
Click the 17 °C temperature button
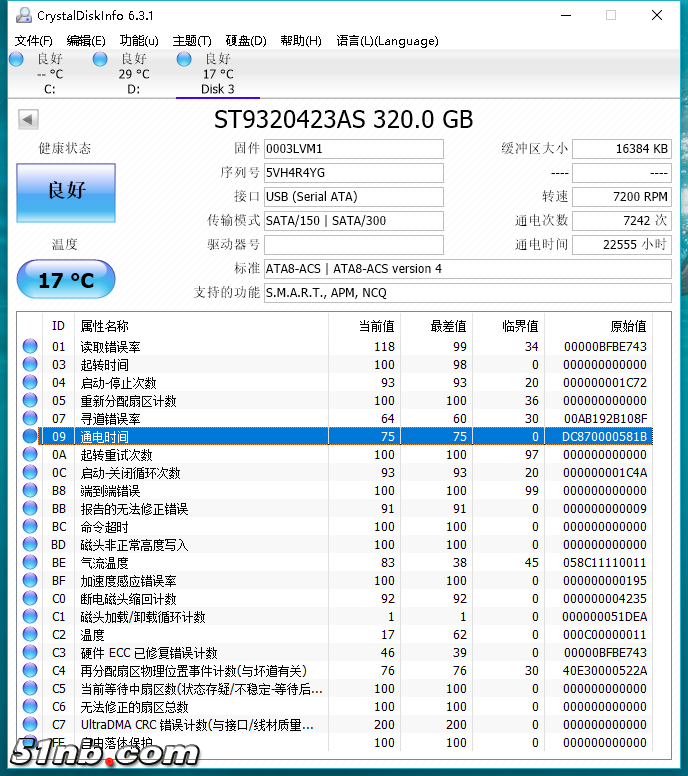pyautogui.click(x=66, y=280)
